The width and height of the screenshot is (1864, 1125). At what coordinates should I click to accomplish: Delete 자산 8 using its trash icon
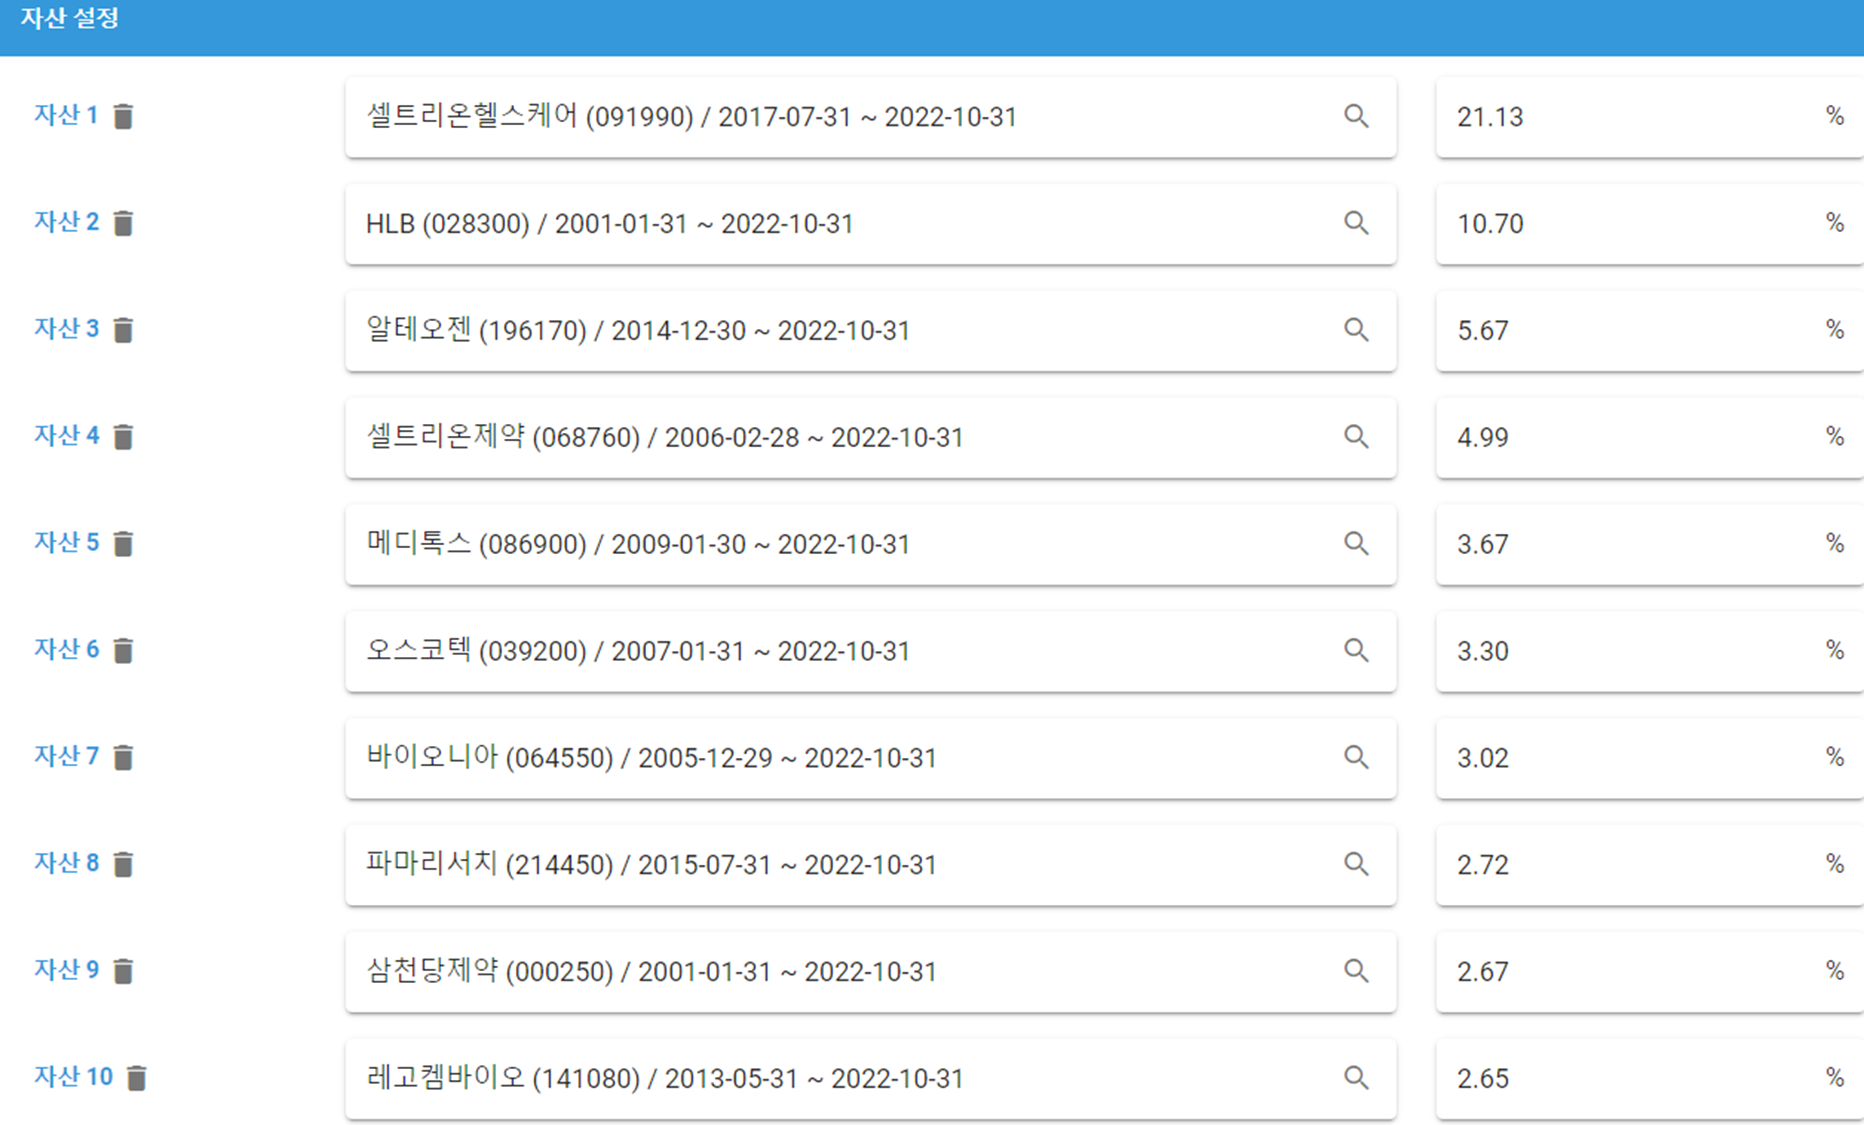(123, 864)
